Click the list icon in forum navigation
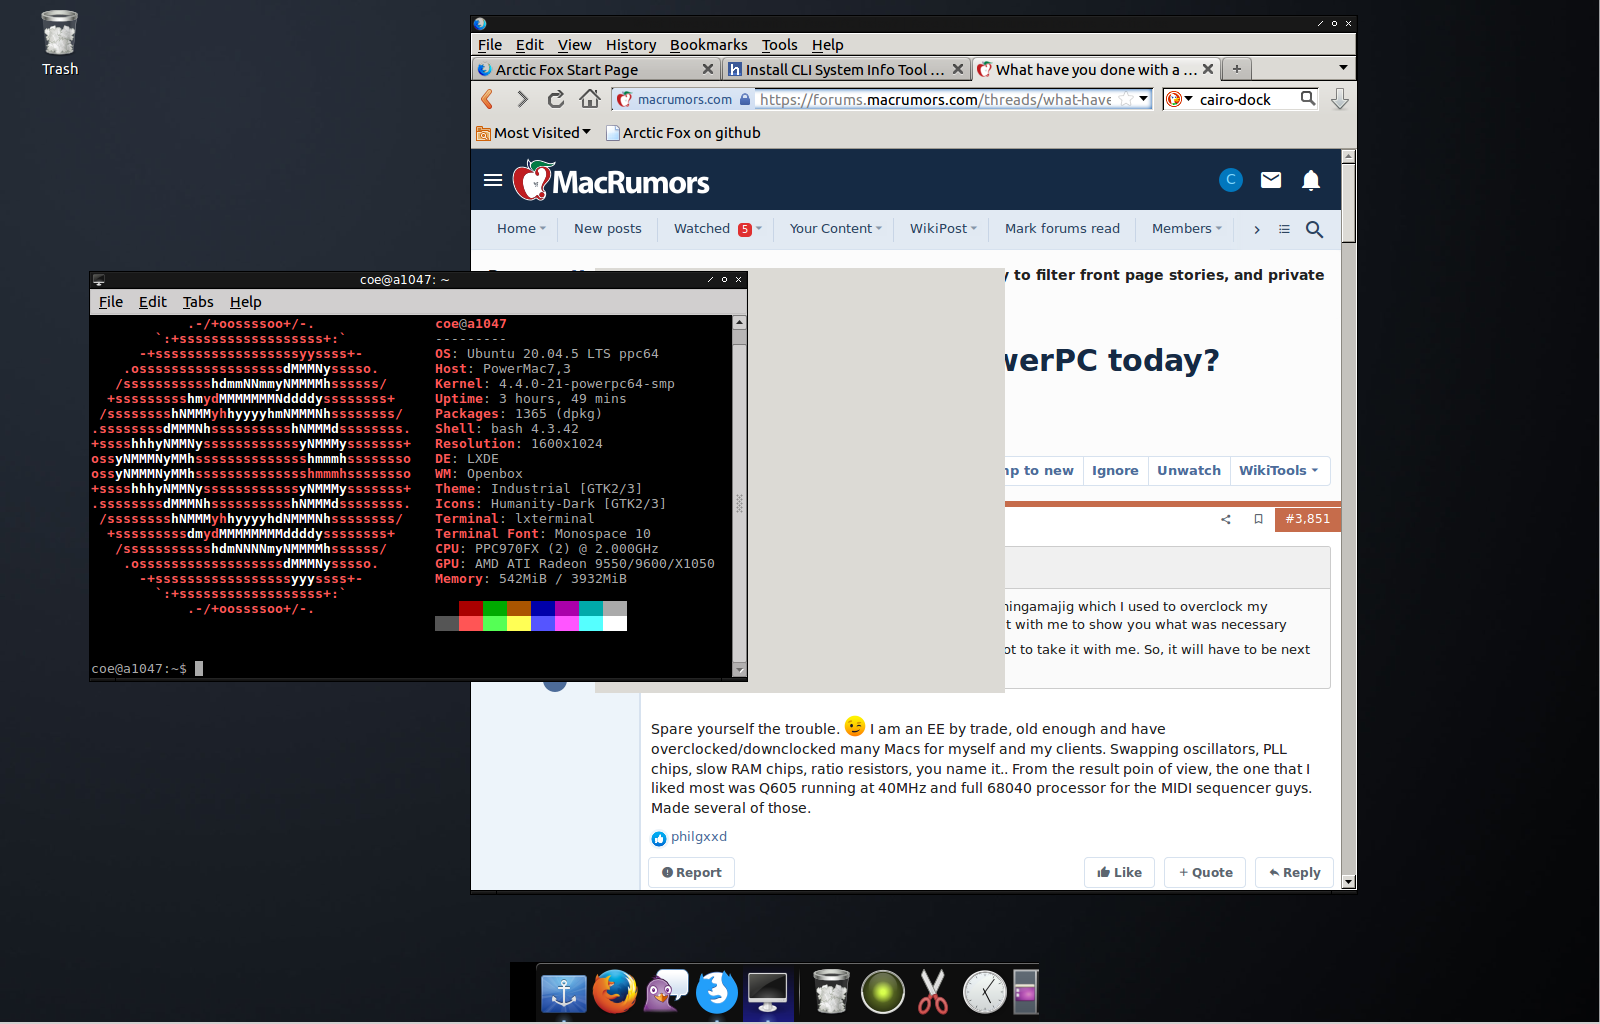Screen dimensions: 1600x1024 coord(1284,229)
